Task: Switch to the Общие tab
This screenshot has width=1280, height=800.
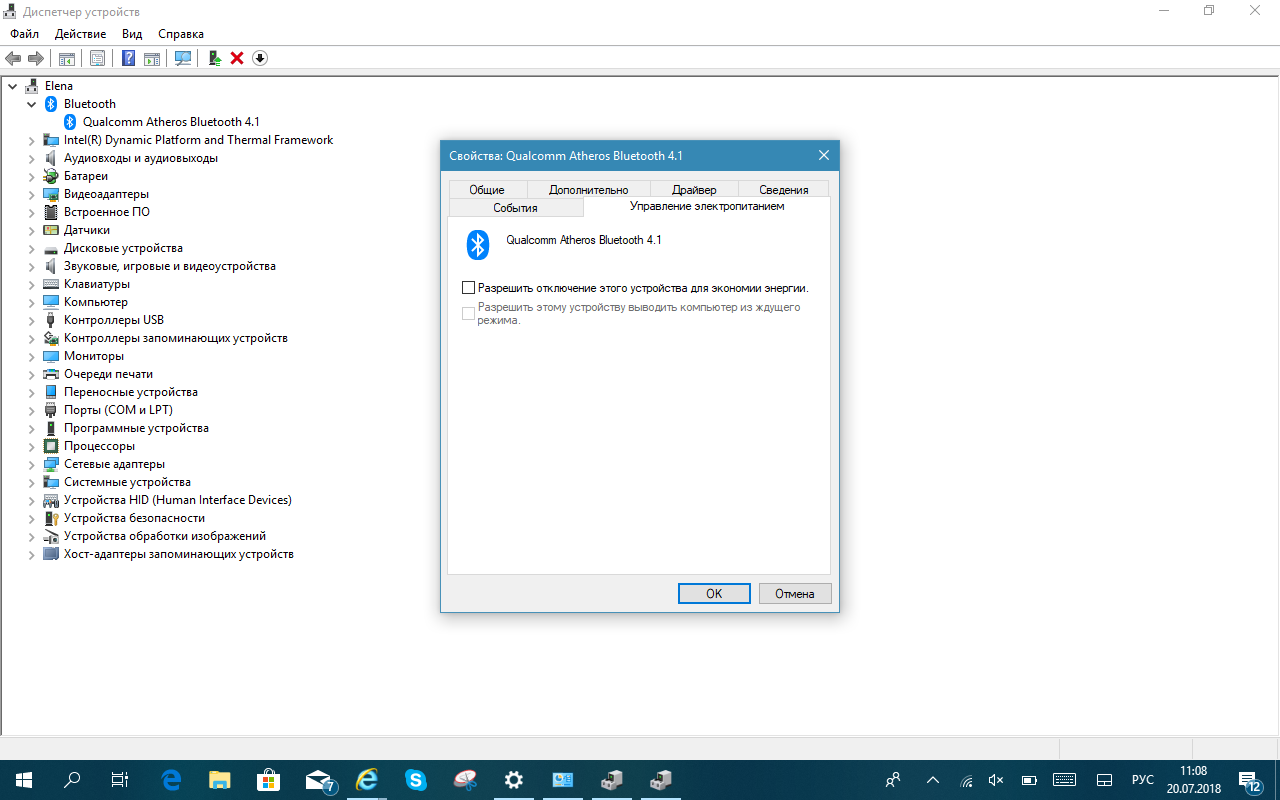Action: [x=486, y=189]
